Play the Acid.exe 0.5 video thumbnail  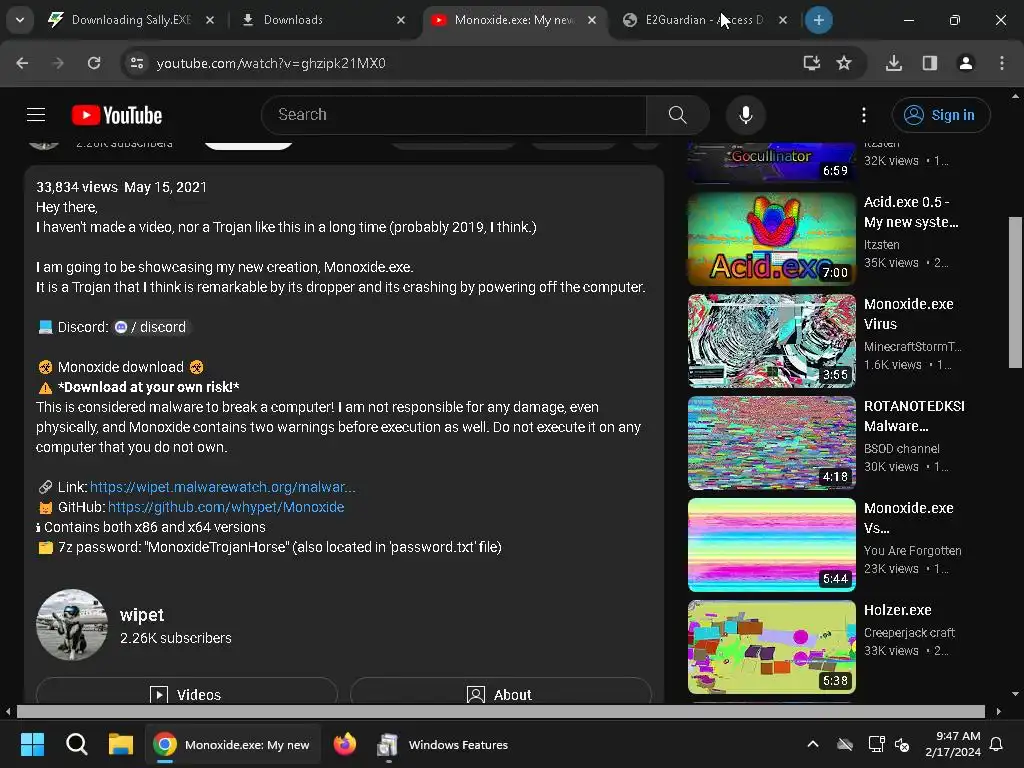point(772,239)
